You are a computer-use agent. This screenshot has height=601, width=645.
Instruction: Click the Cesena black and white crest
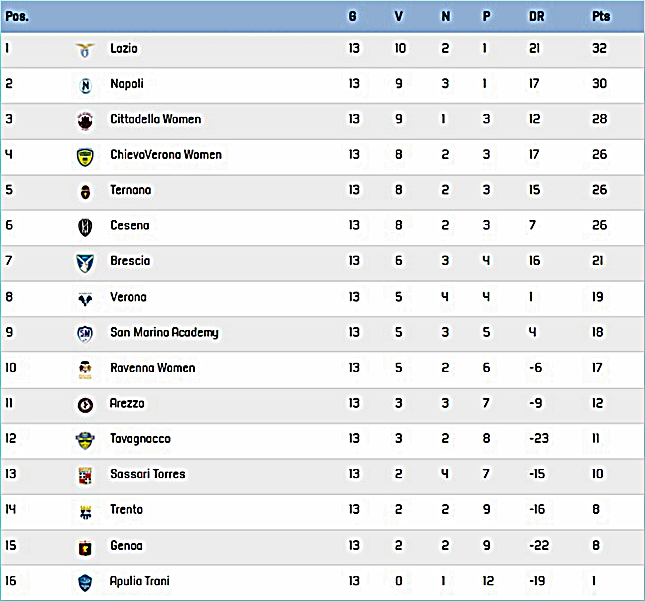[85, 227]
